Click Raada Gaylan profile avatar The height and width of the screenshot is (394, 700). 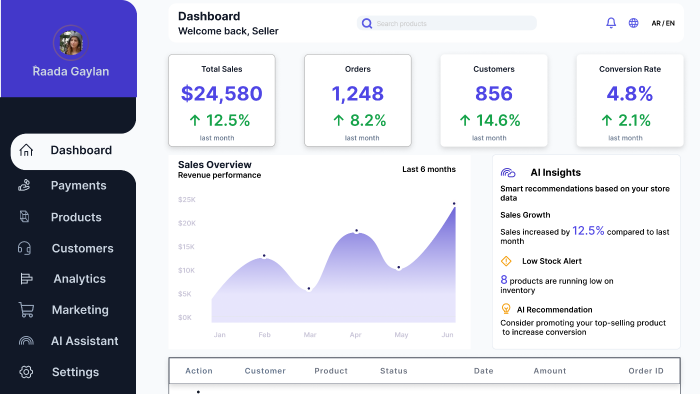71,43
